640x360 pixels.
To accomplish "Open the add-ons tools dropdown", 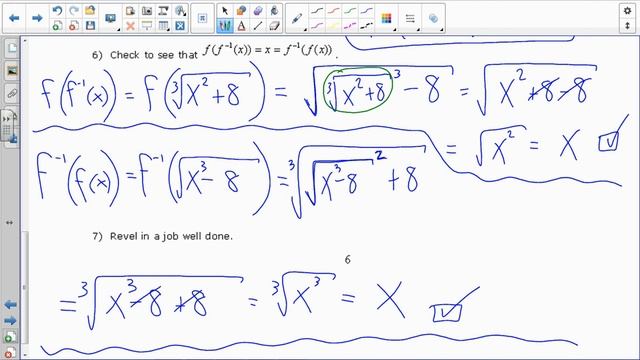I will tap(180, 11).
